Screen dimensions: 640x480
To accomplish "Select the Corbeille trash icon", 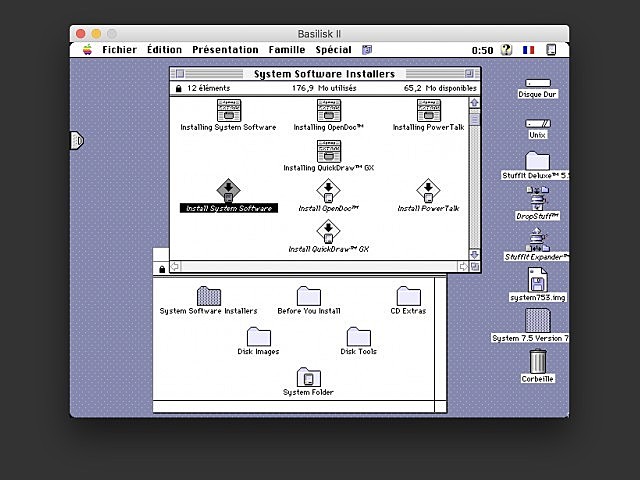I will (x=538, y=361).
